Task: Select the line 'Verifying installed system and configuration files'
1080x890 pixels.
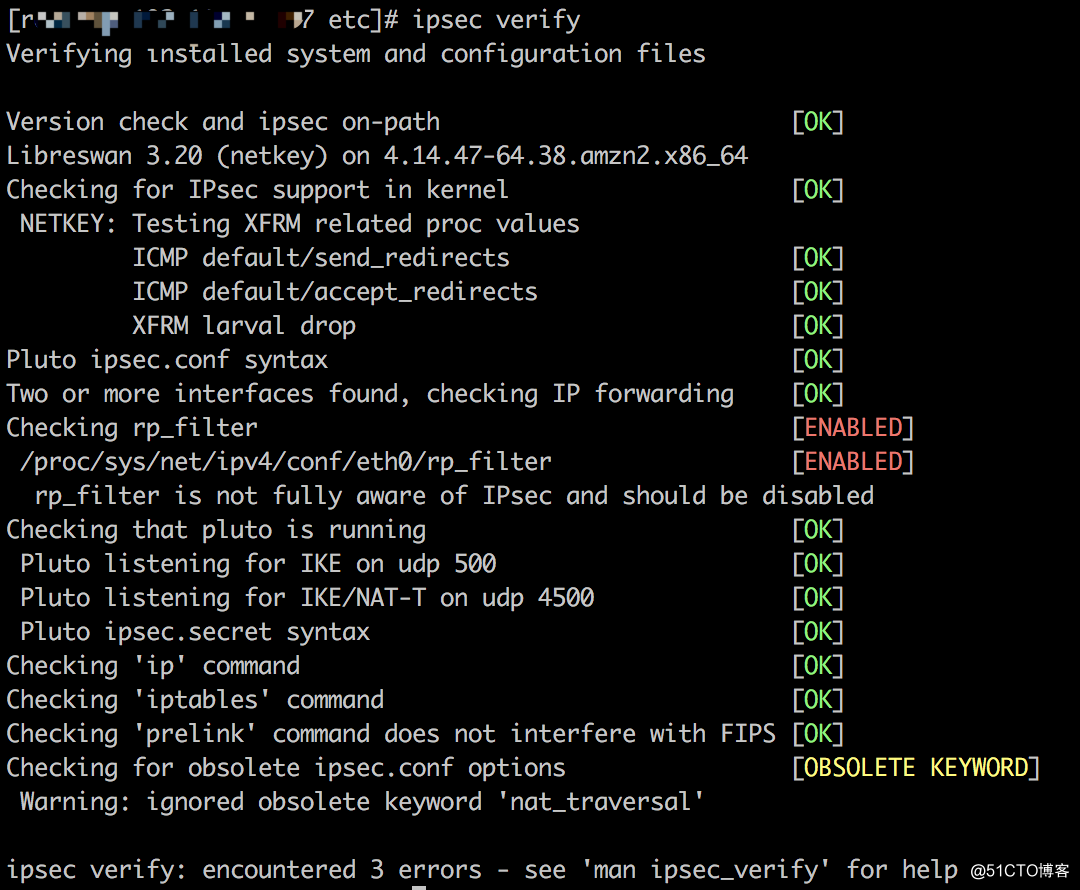Action: click(x=356, y=54)
